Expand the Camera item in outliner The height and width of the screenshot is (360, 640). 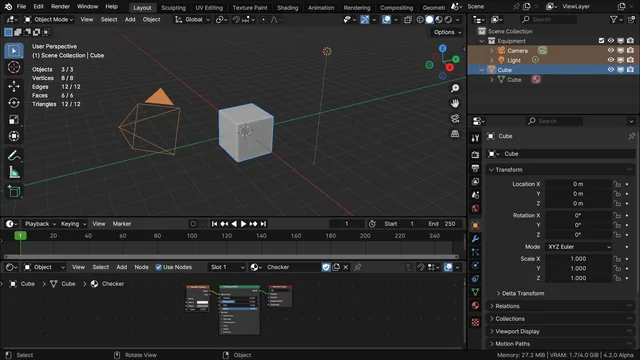[x=491, y=51]
